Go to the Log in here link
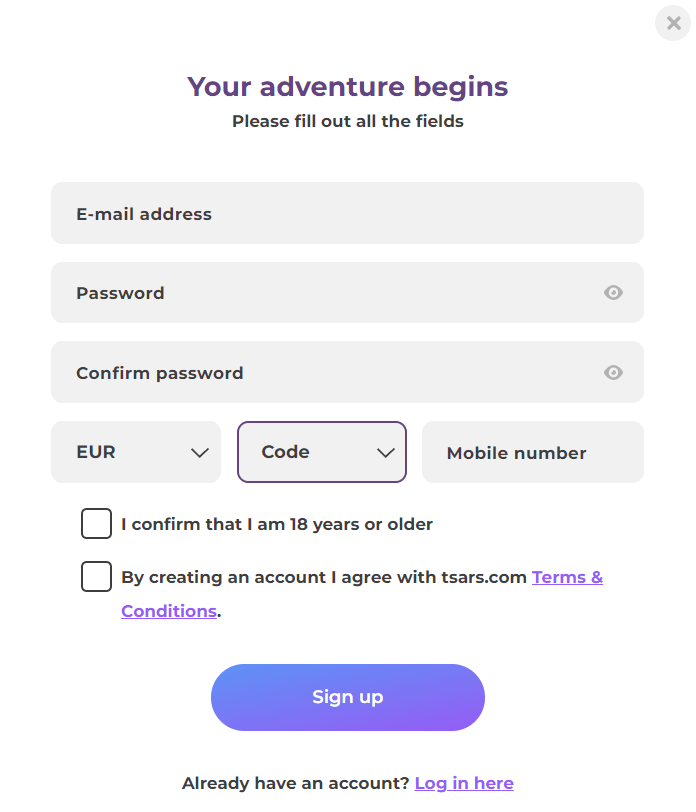Image resolution: width=696 pixels, height=812 pixels. (464, 783)
